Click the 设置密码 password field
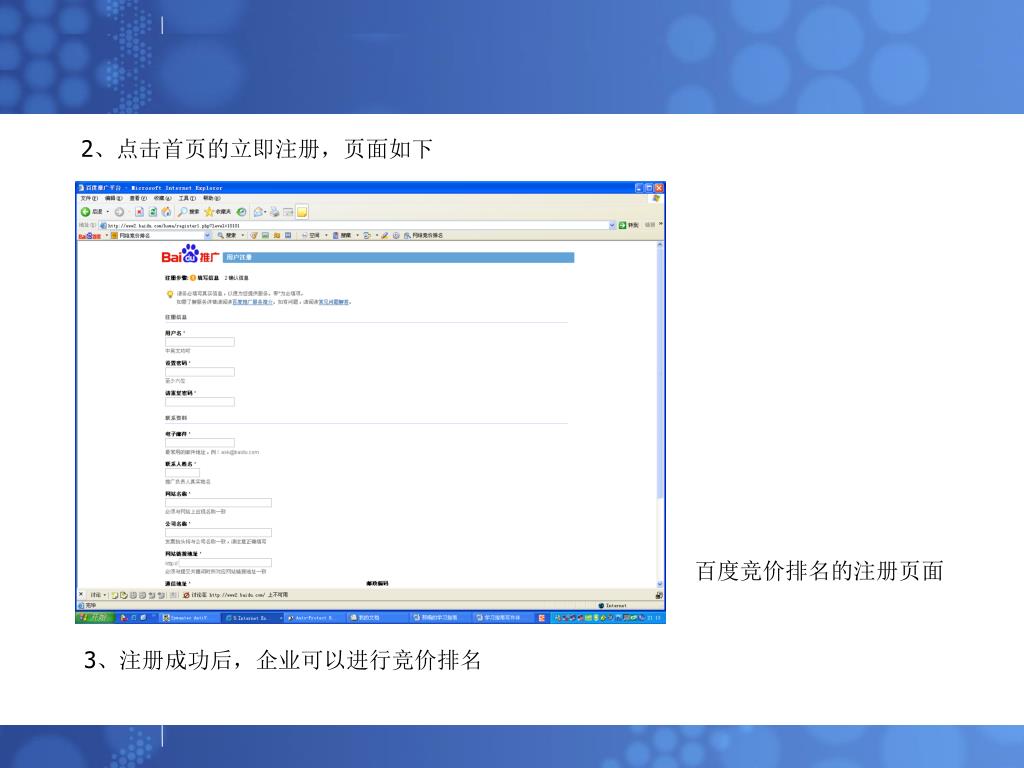The width and height of the screenshot is (1024, 768). [x=200, y=372]
